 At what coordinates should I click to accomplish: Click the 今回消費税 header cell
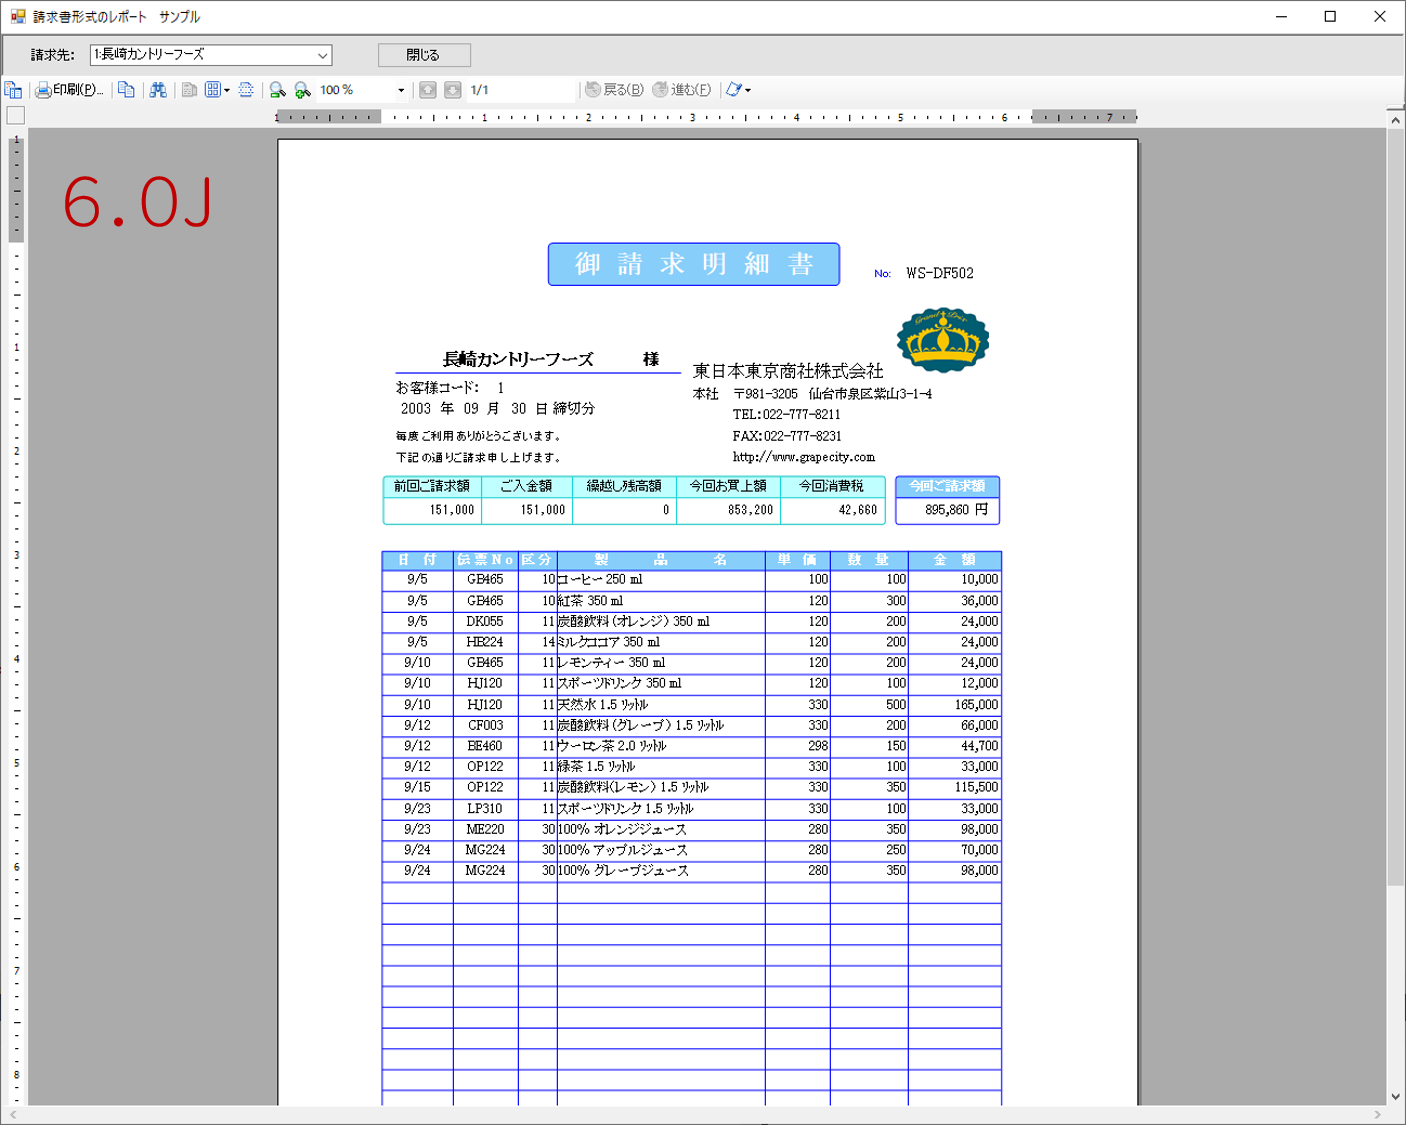832,486
